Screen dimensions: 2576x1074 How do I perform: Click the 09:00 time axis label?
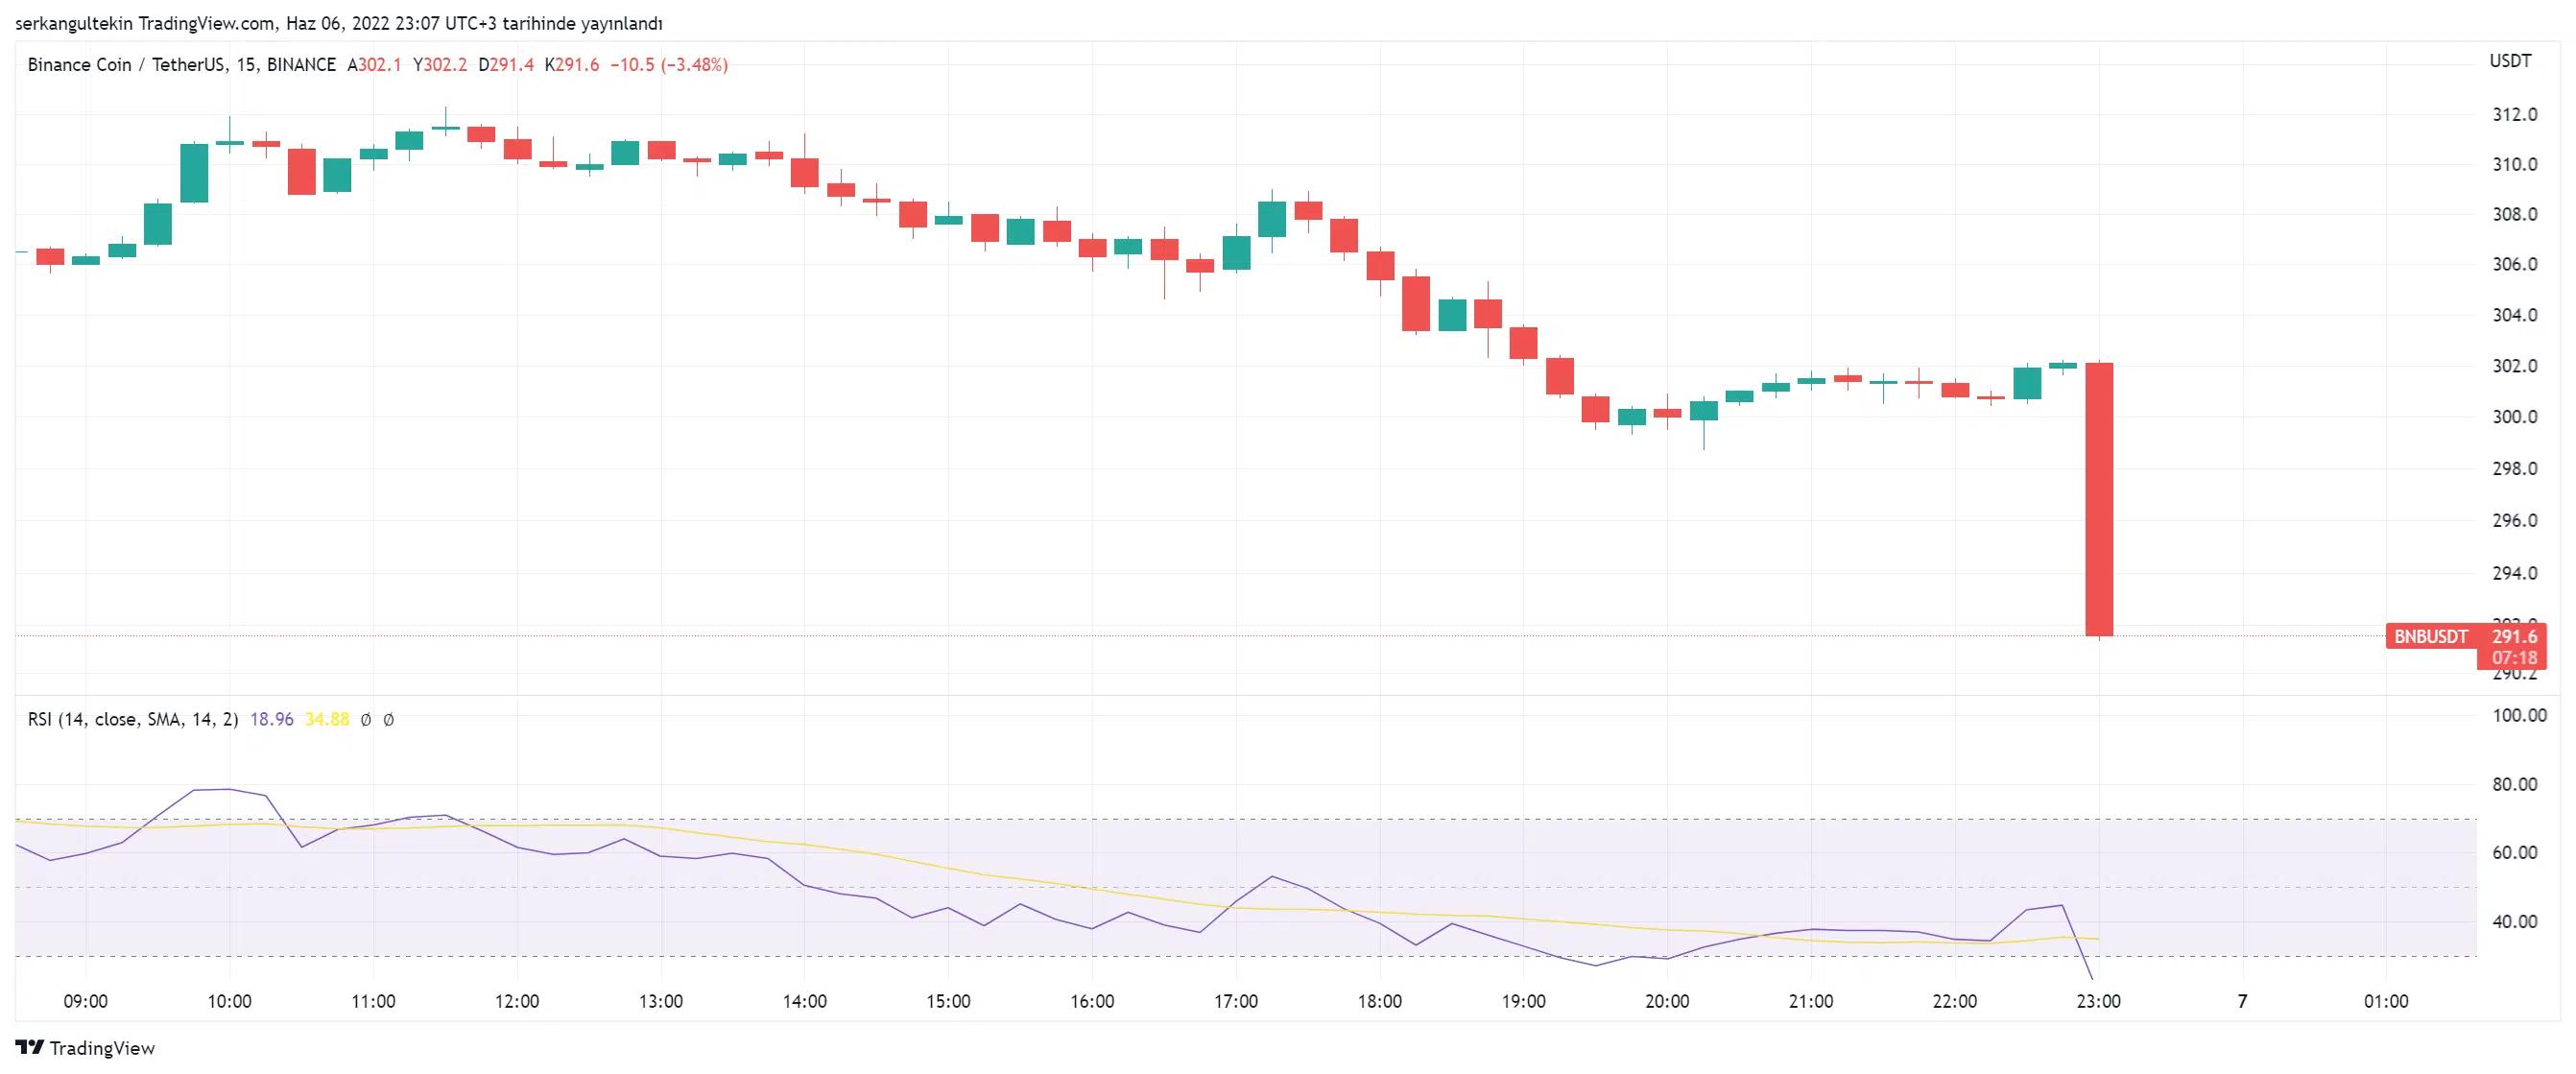point(85,1002)
